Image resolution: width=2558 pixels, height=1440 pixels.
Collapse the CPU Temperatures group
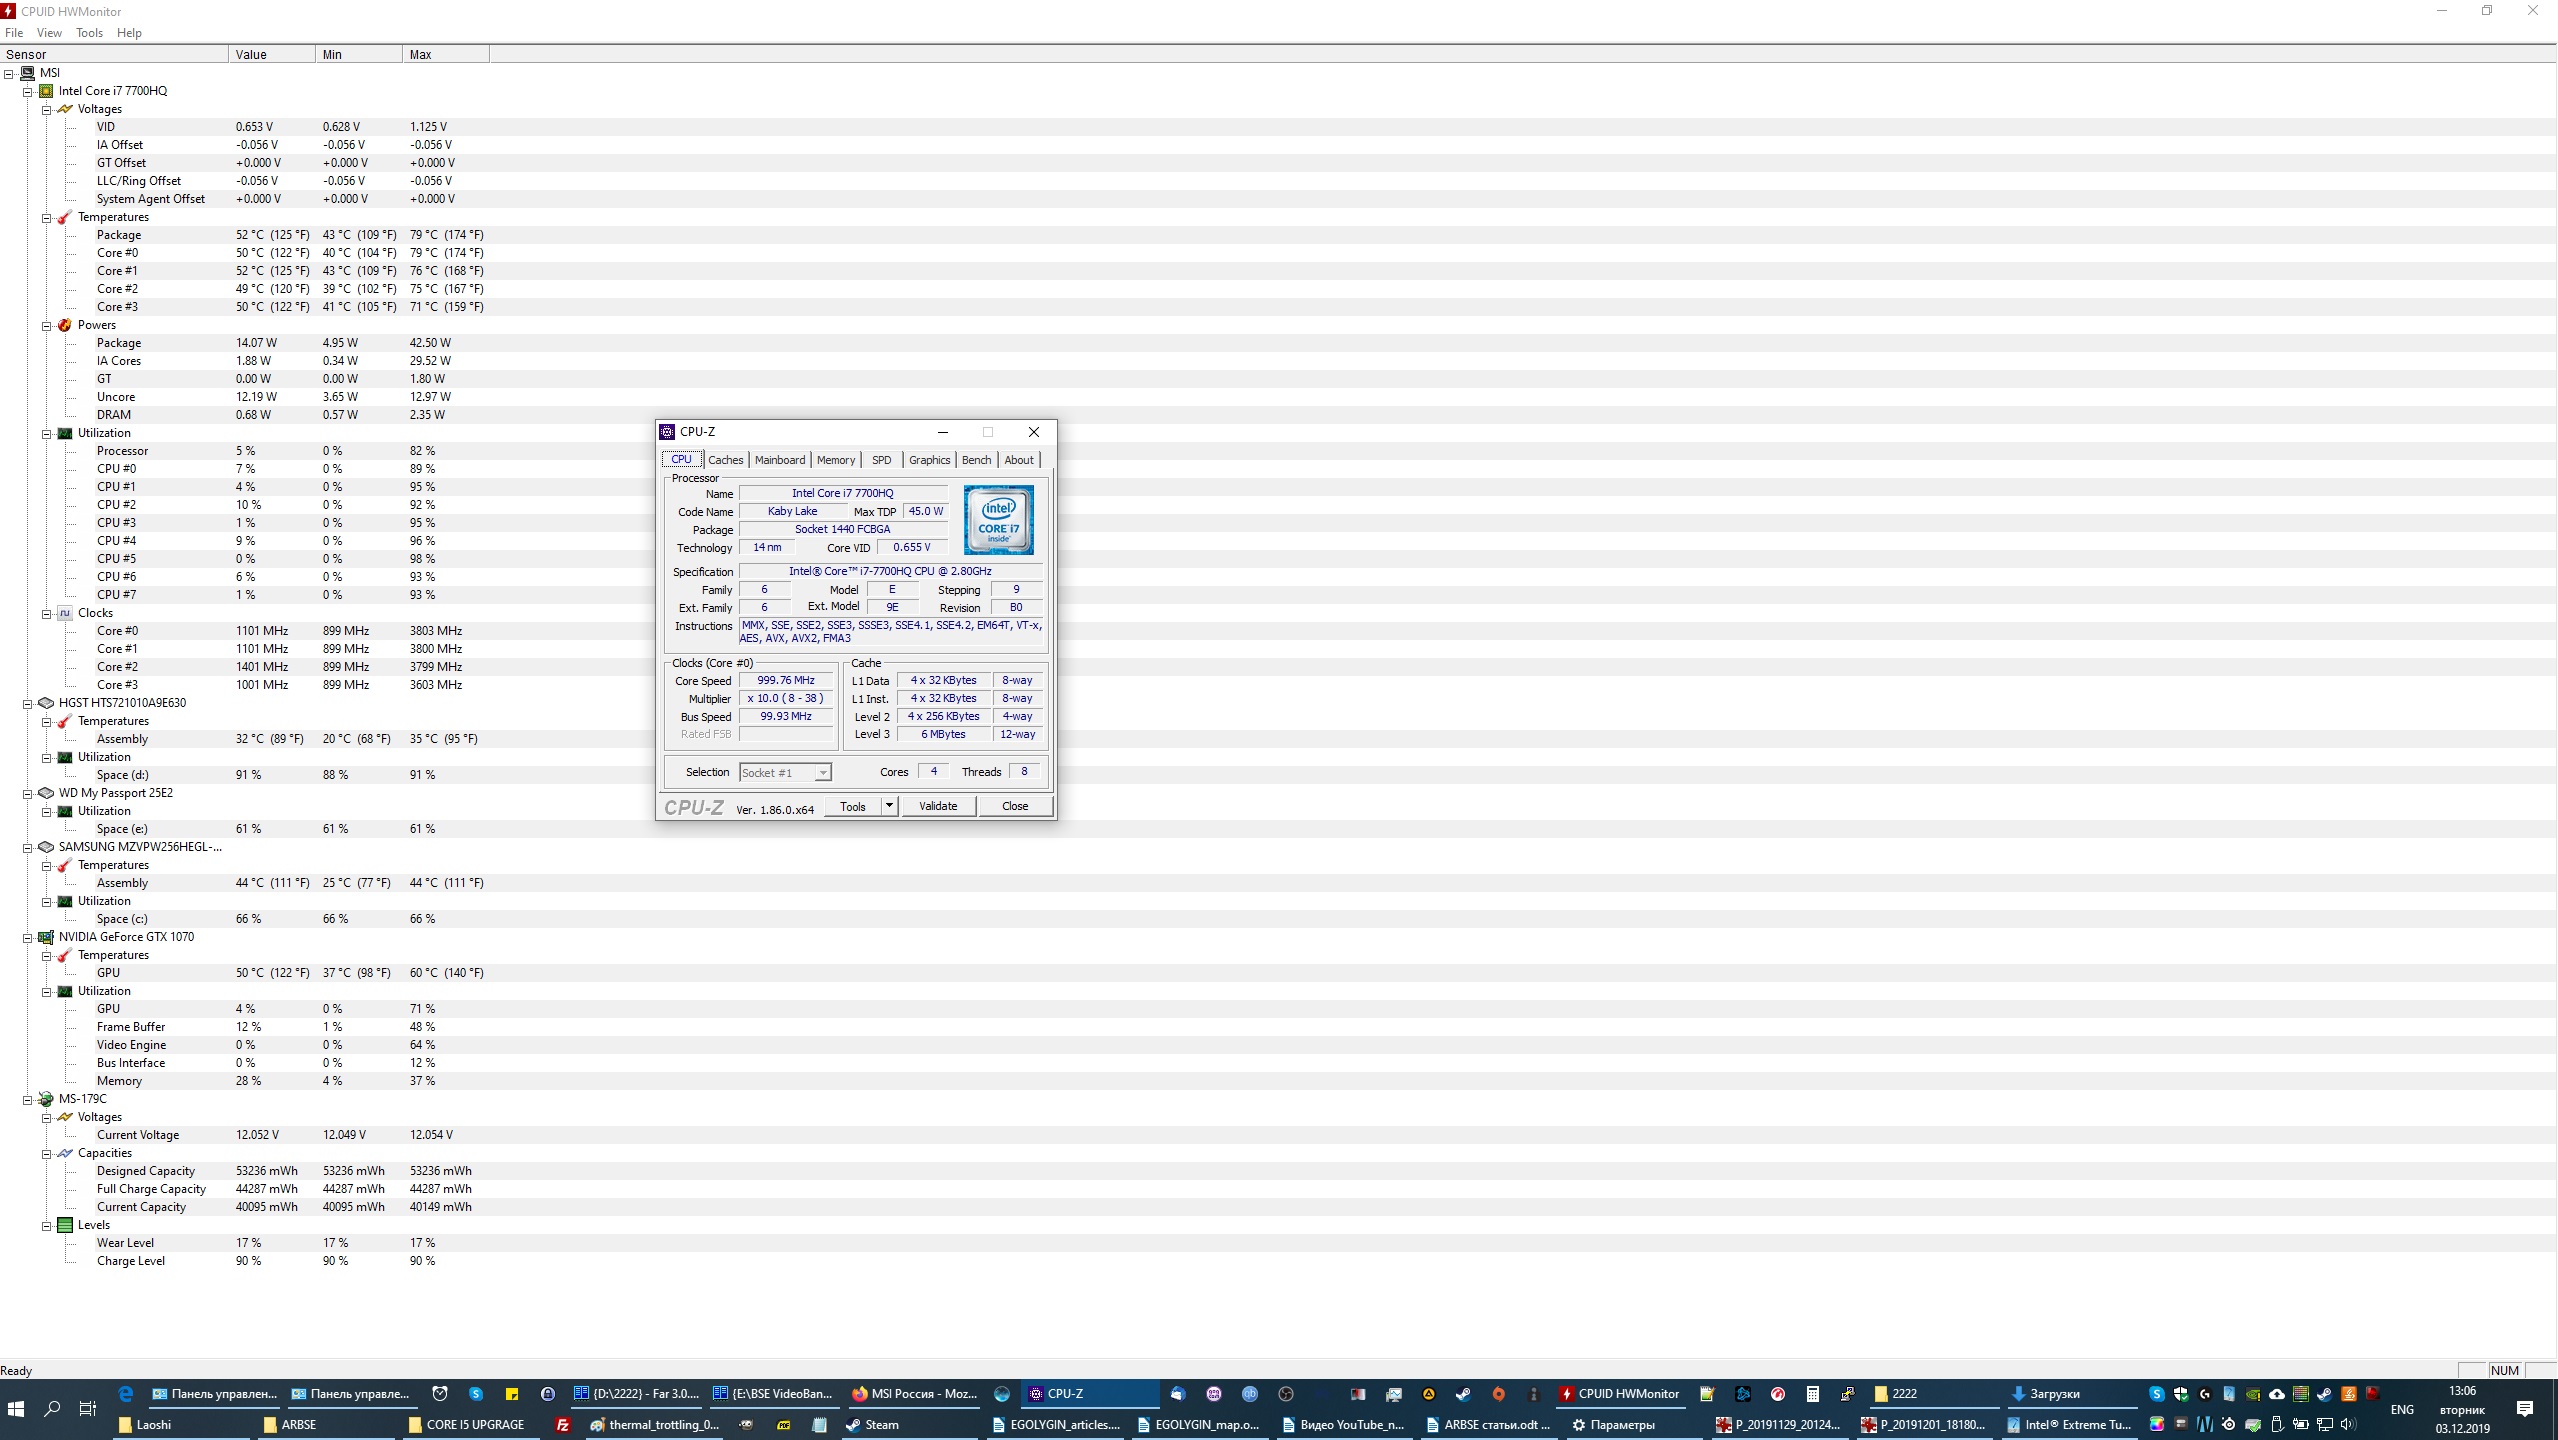click(46, 217)
